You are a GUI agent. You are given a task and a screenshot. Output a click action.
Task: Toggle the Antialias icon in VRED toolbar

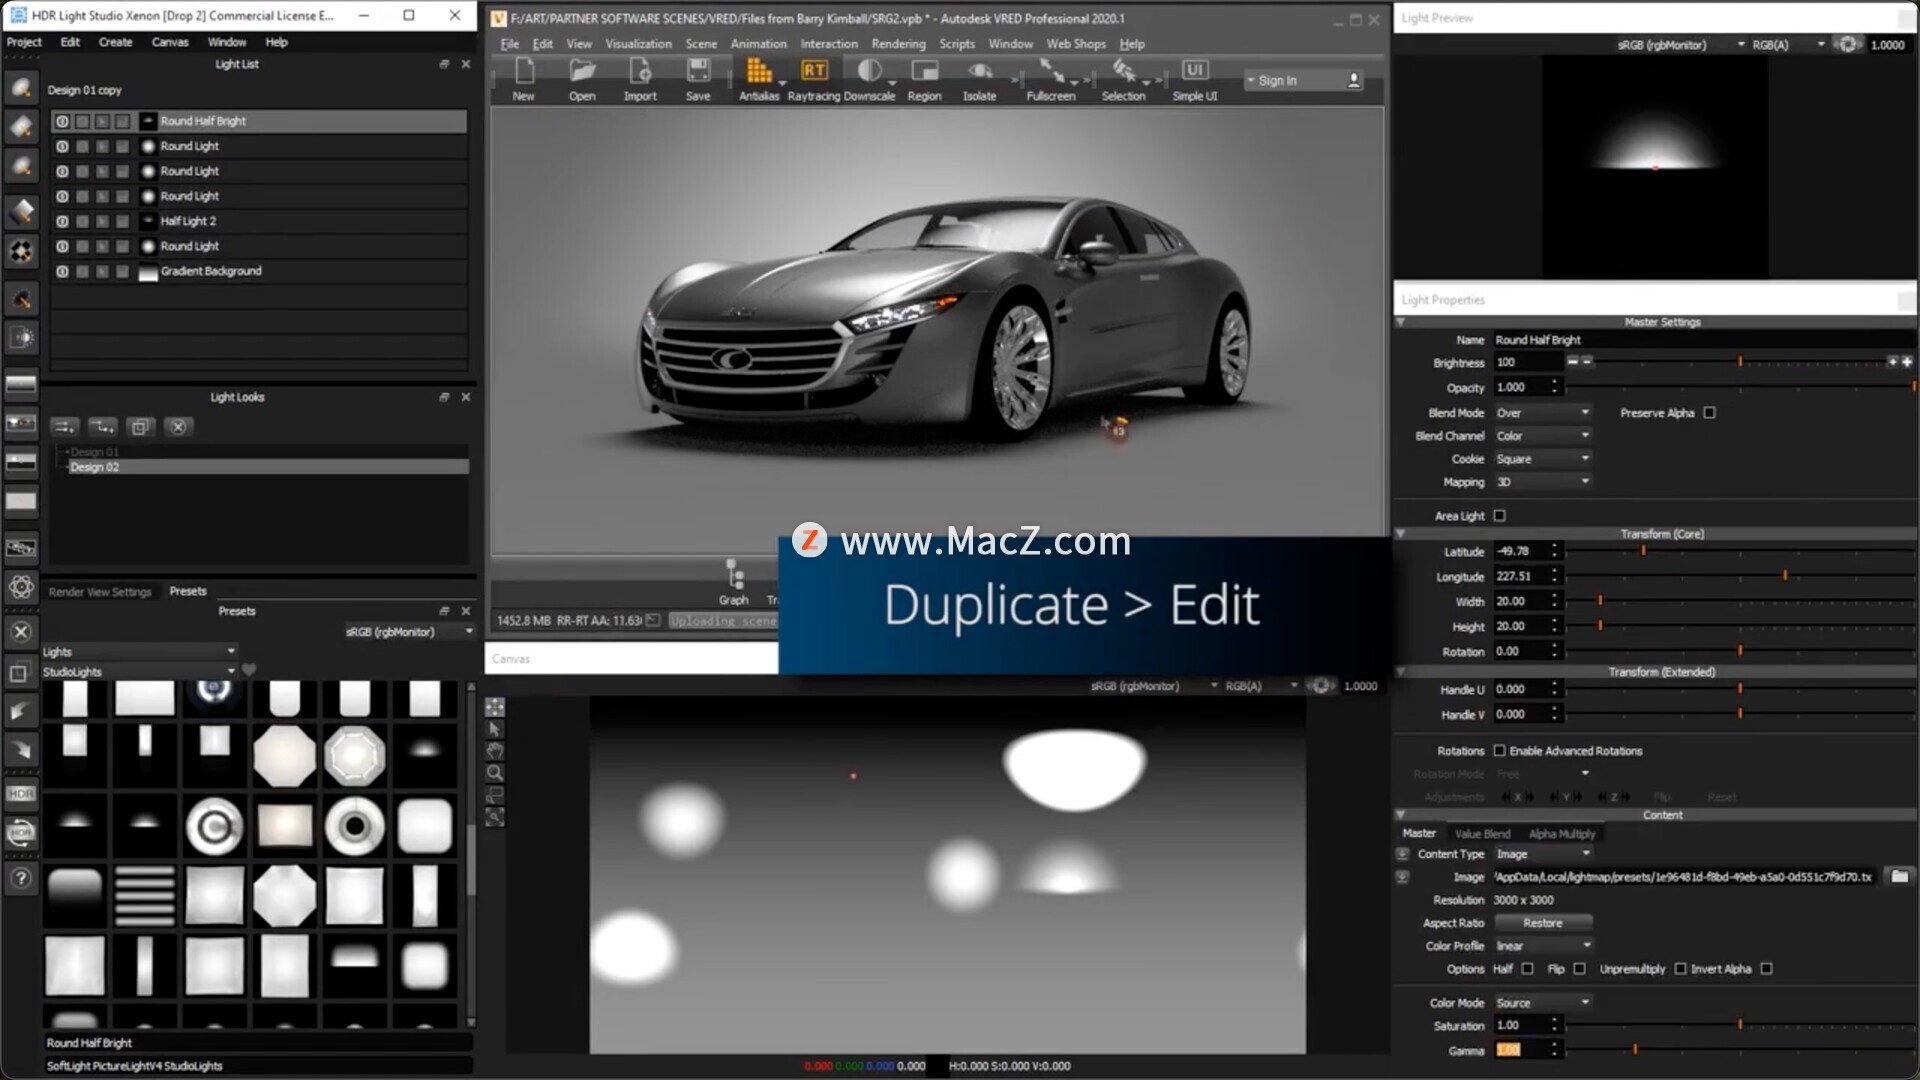point(759,71)
